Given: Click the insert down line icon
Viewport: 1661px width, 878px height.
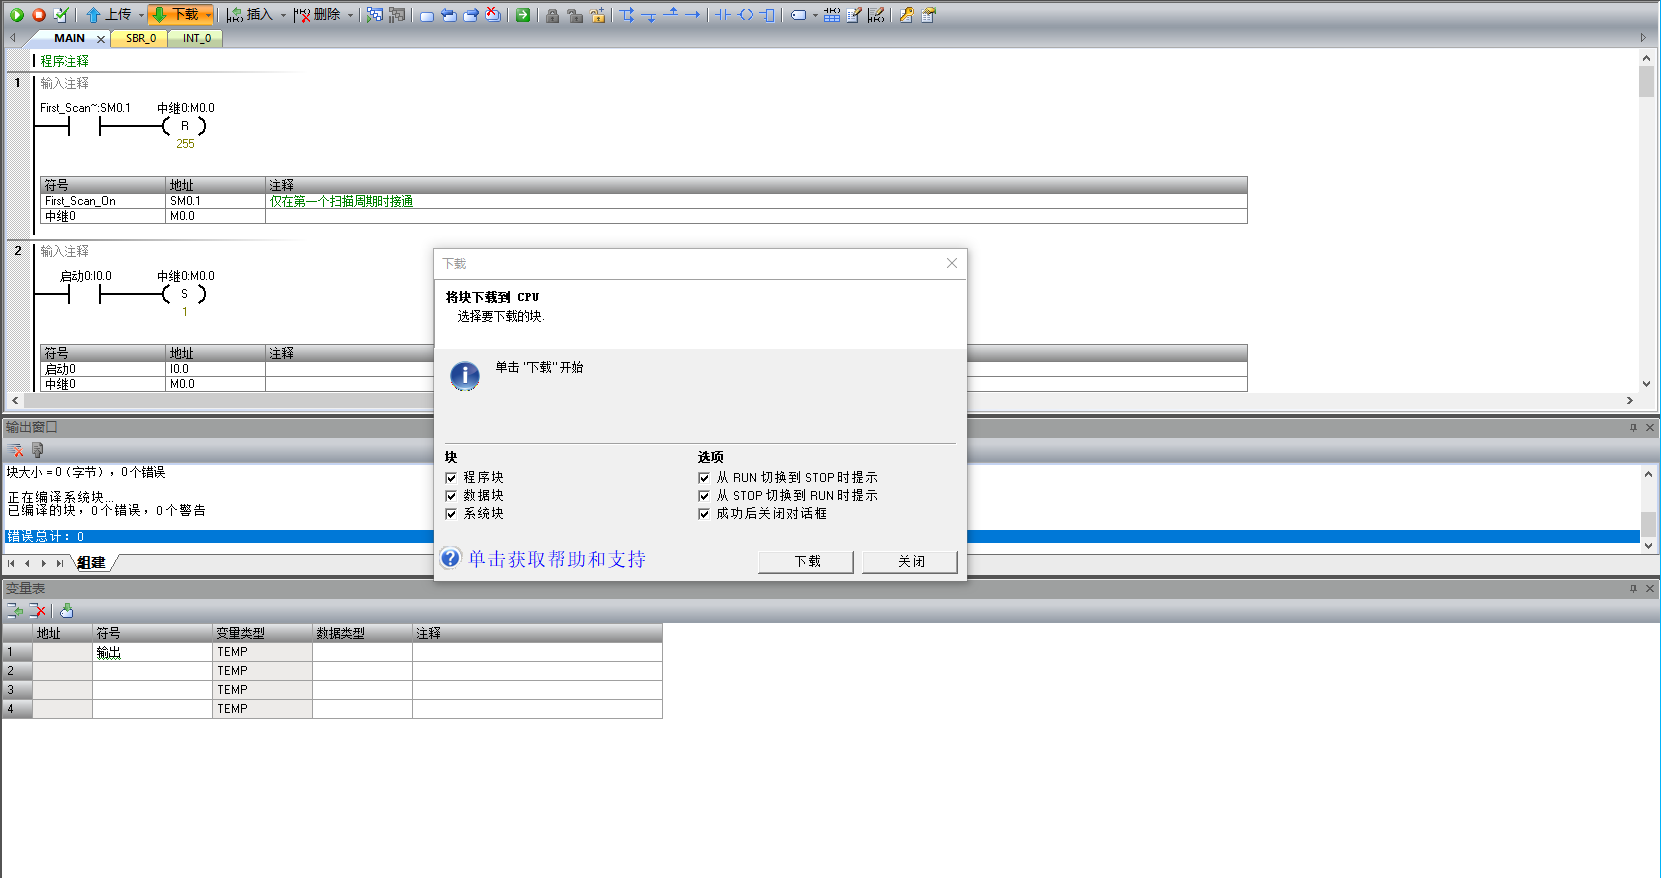Looking at the screenshot, I should [x=649, y=15].
